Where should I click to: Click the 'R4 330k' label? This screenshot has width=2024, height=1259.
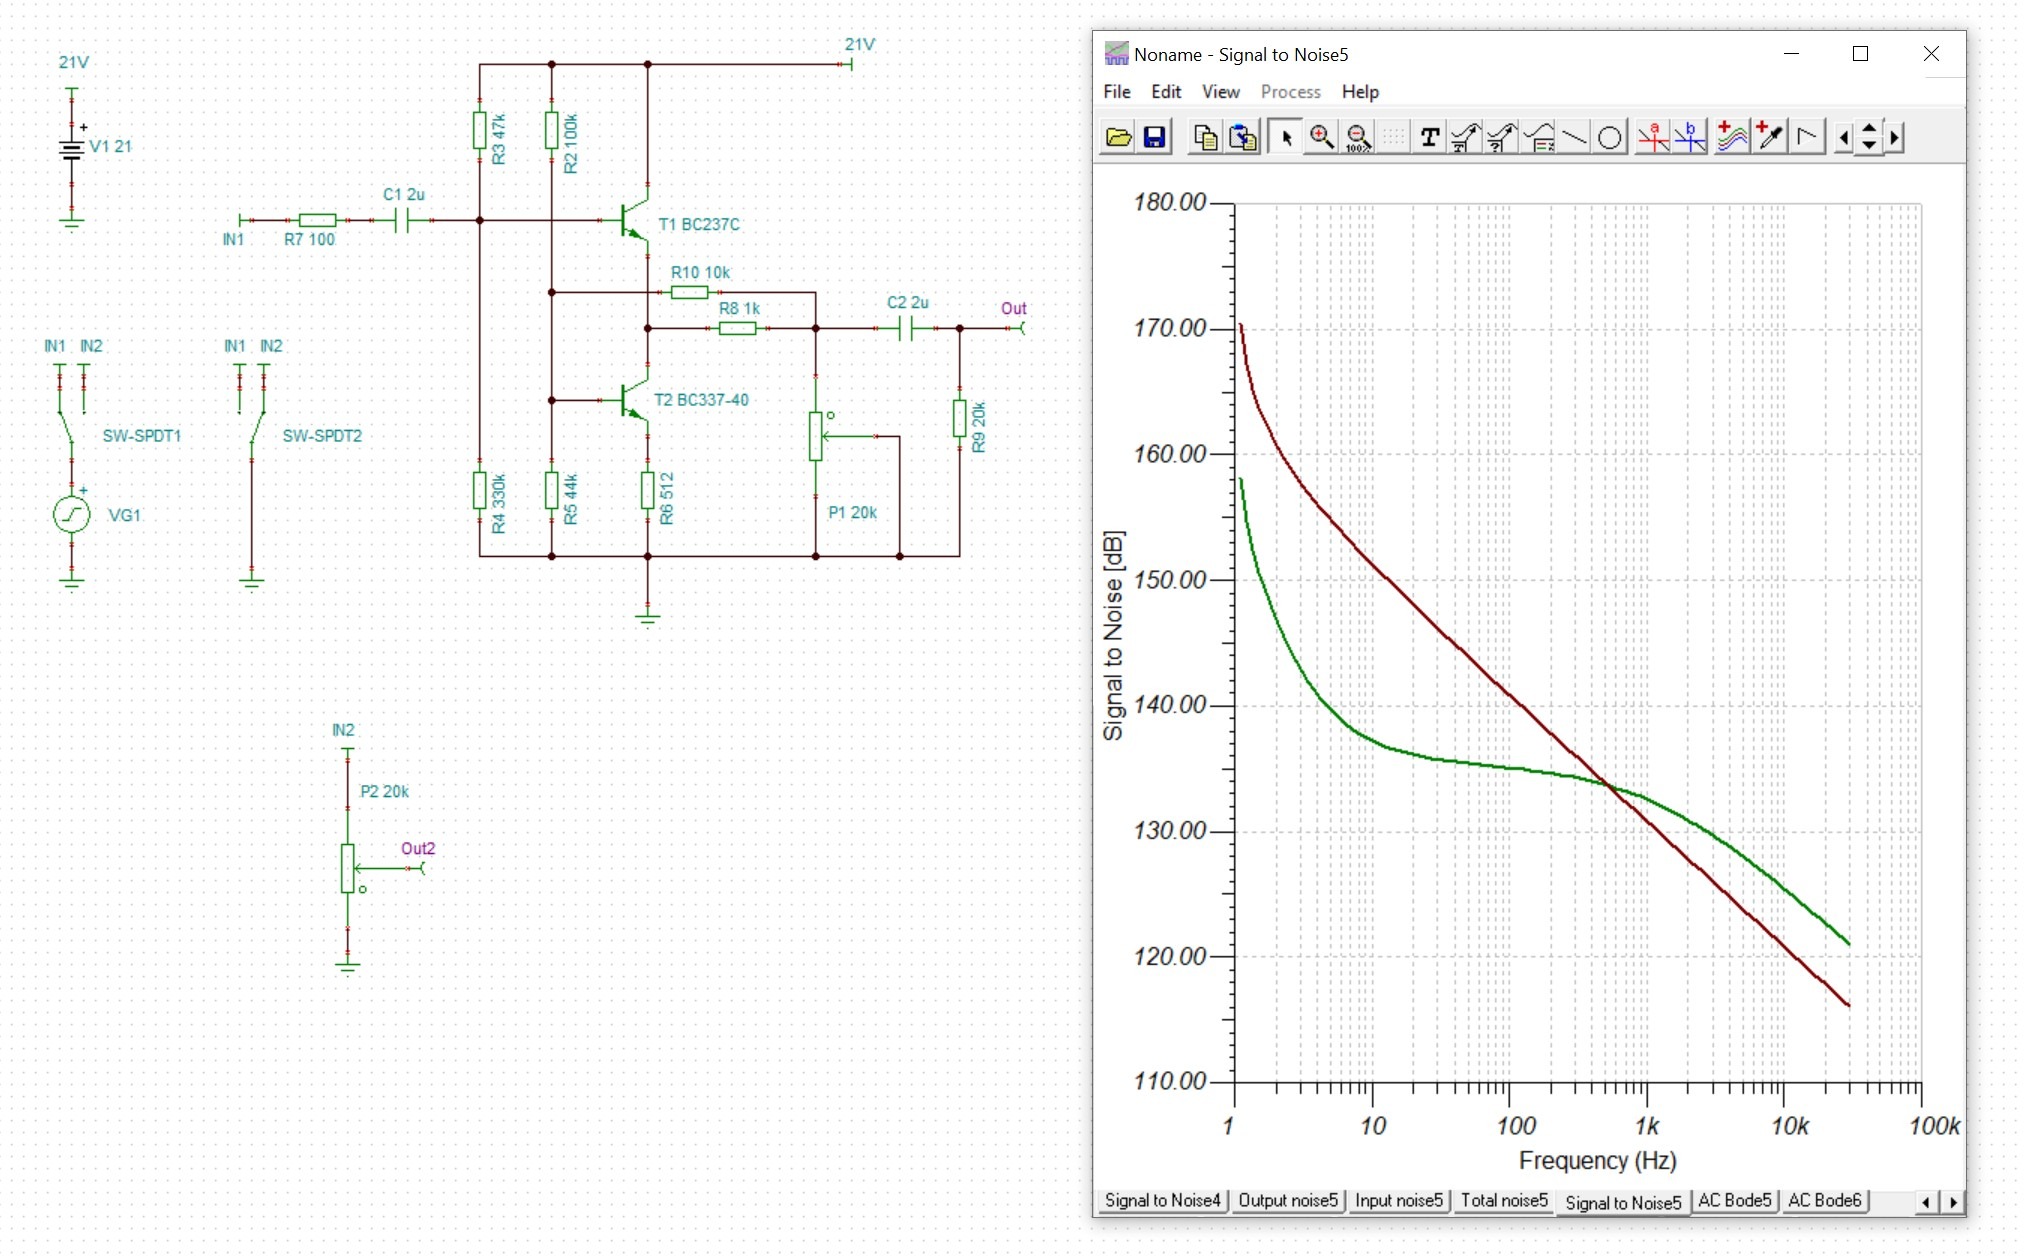point(499,503)
